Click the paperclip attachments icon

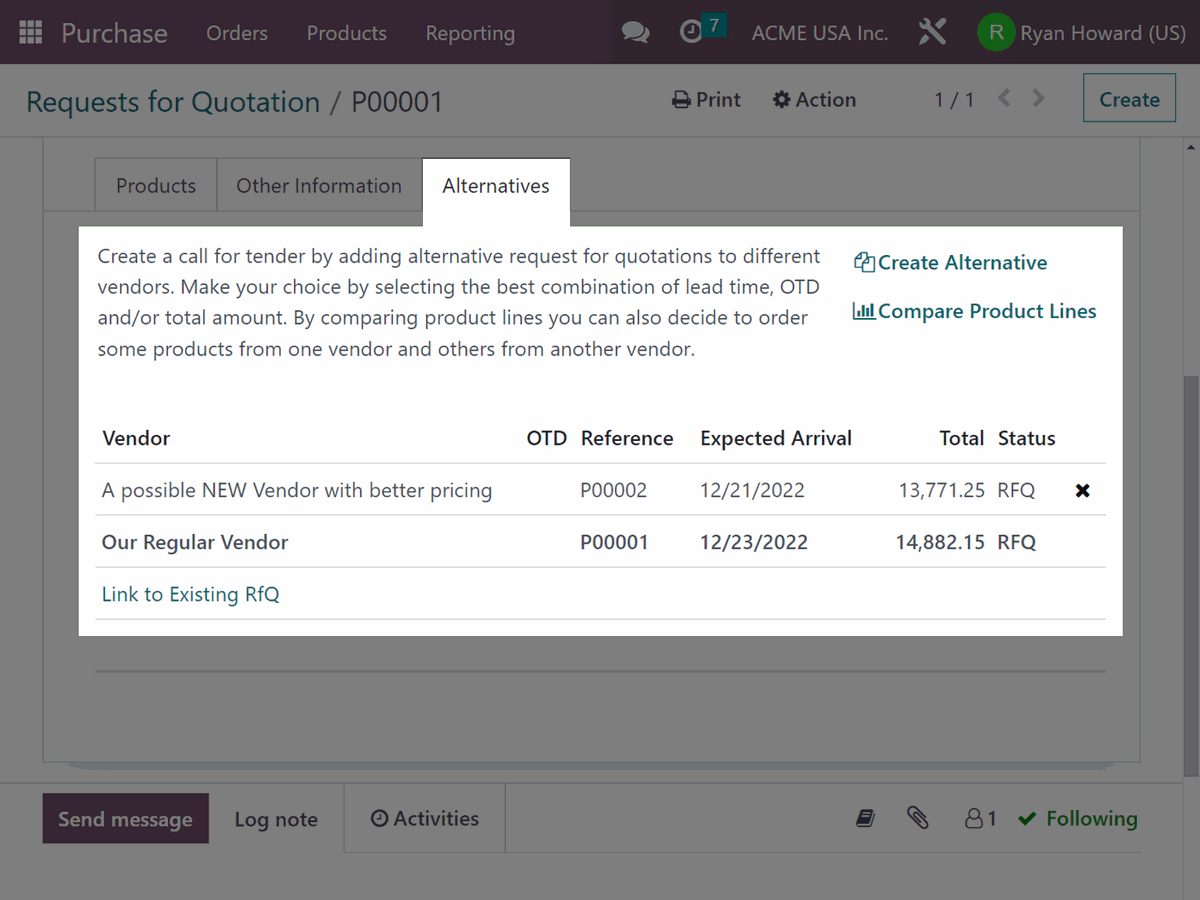point(918,819)
